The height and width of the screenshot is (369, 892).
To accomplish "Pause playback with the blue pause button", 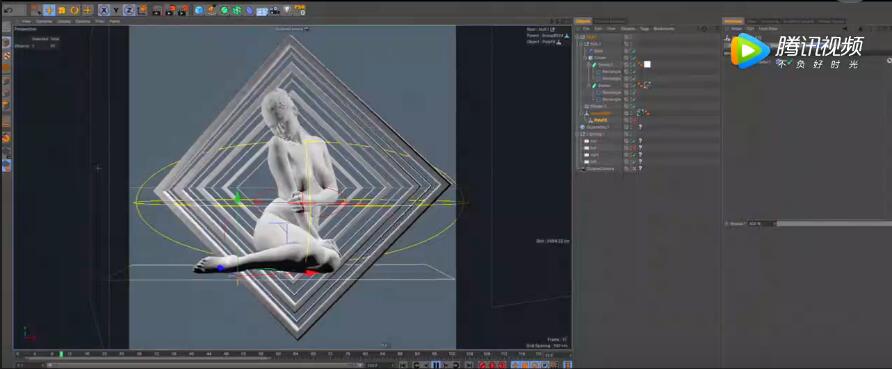I will point(436,365).
